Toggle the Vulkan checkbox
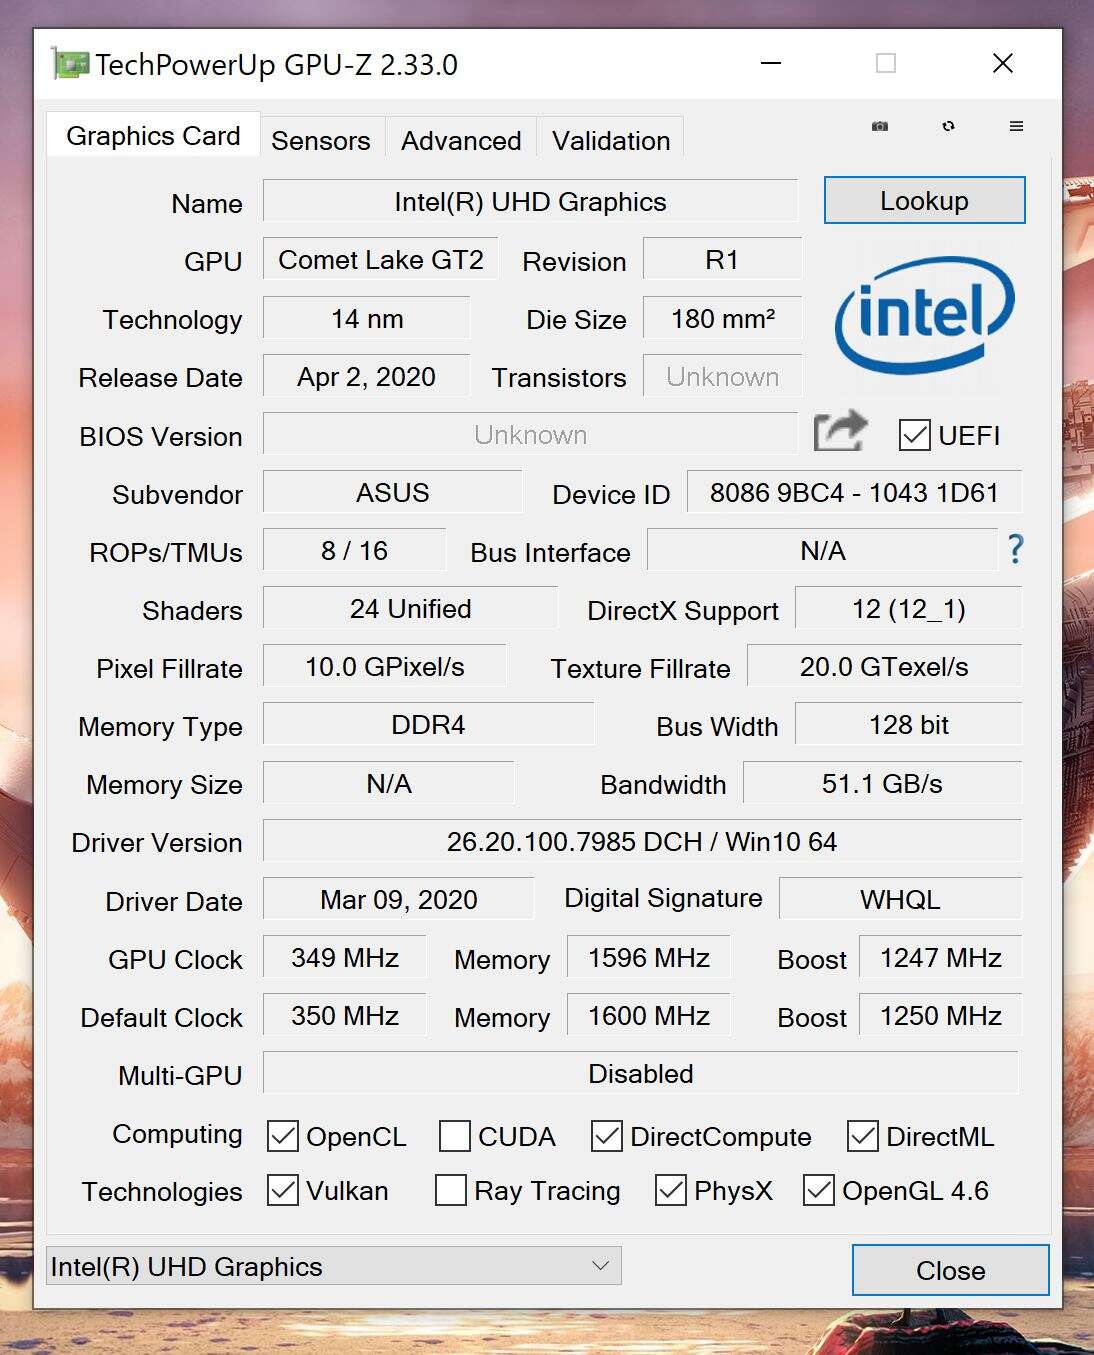 click(x=283, y=1190)
